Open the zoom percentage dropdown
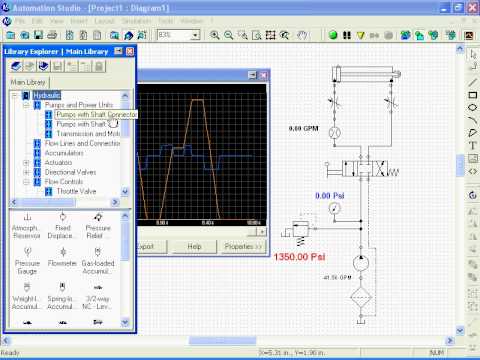 (195, 35)
